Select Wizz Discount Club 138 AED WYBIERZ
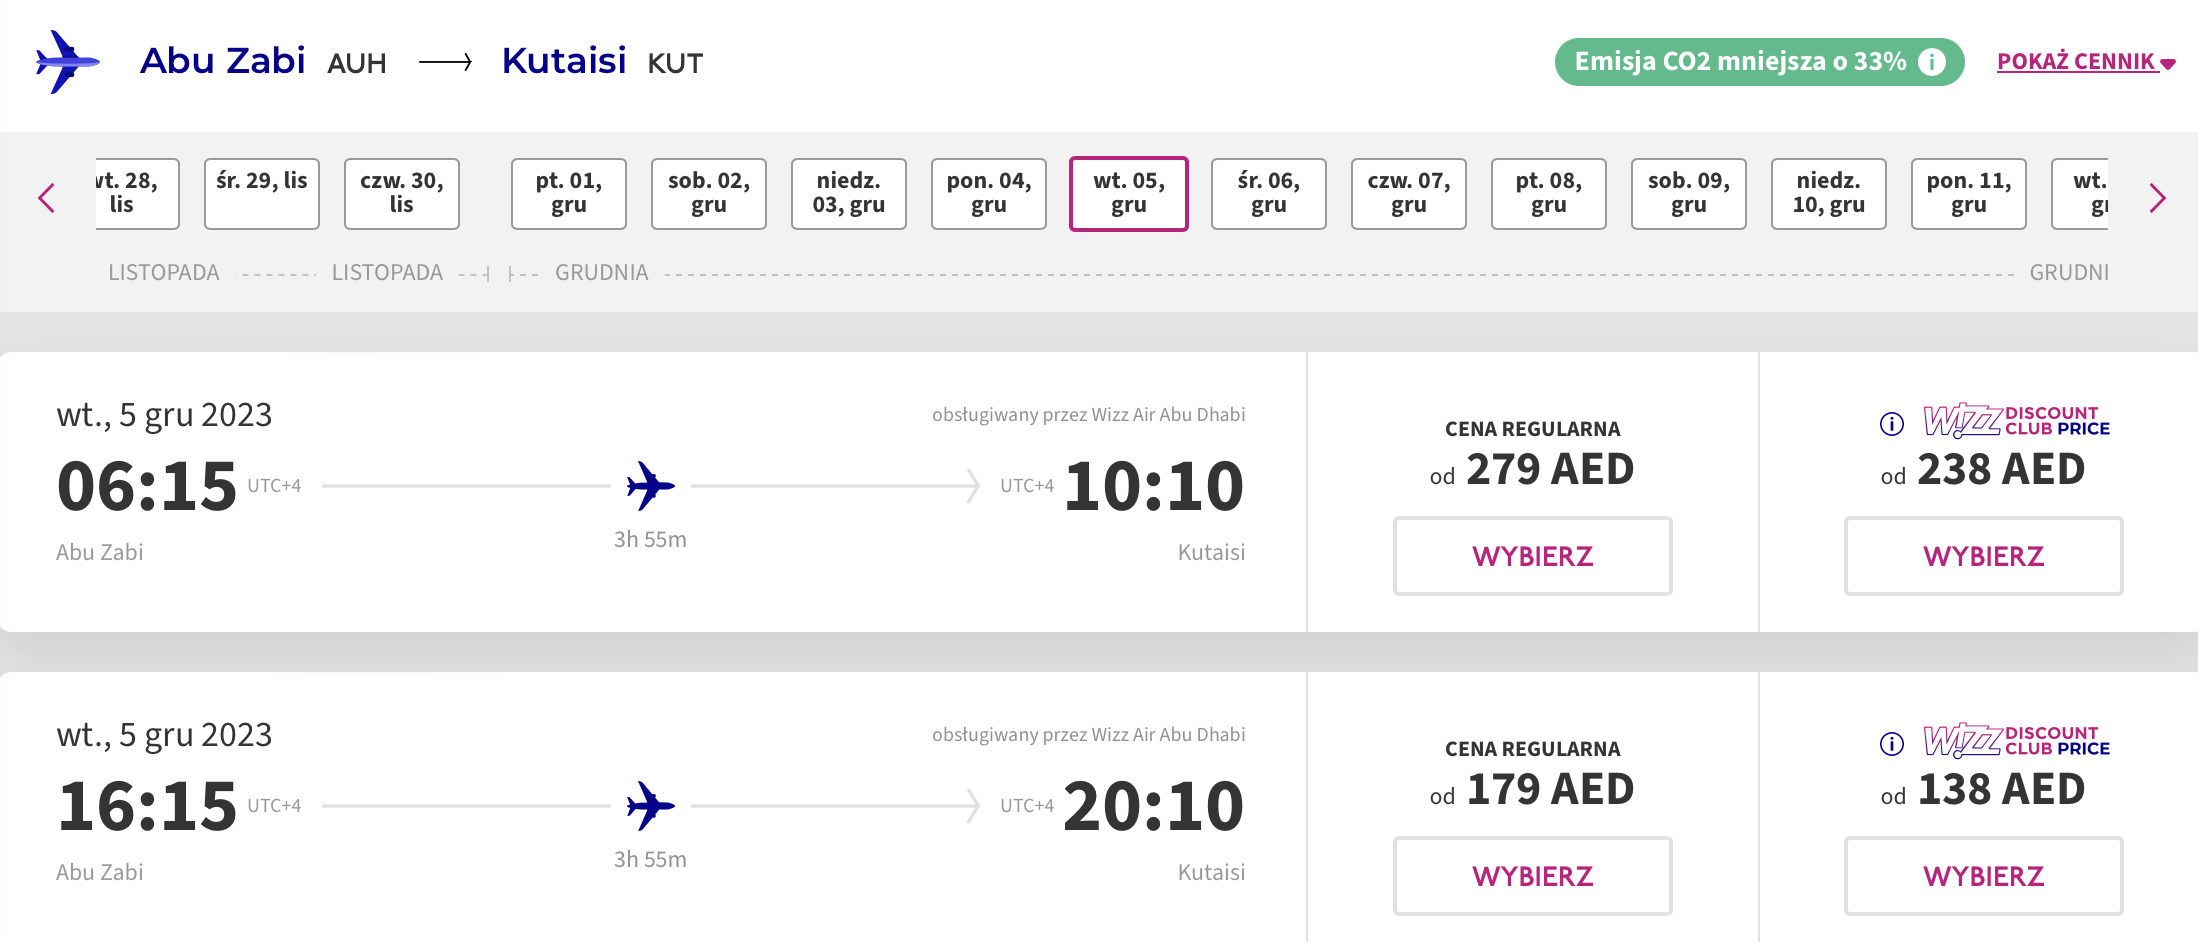 [1984, 876]
